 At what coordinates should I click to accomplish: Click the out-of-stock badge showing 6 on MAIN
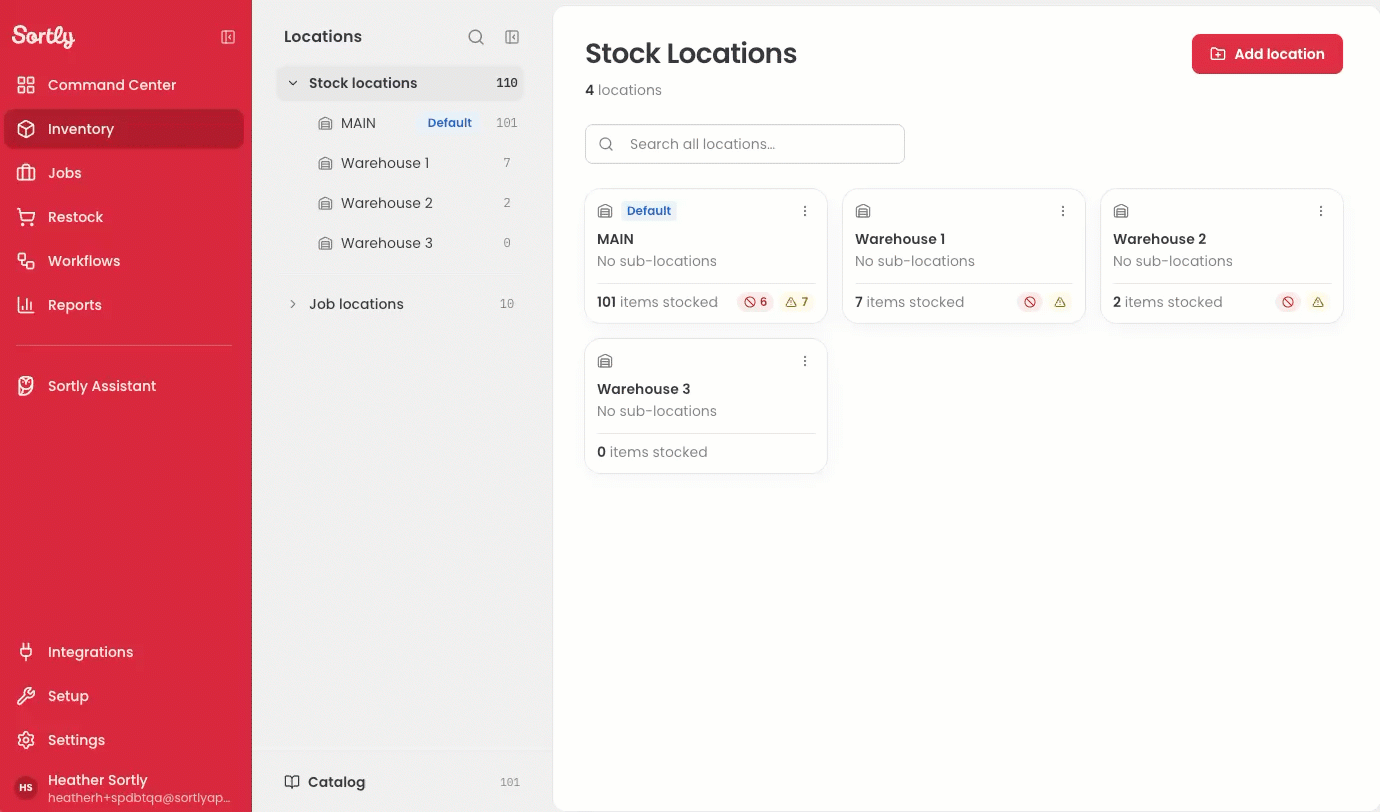pyautogui.click(x=756, y=302)
